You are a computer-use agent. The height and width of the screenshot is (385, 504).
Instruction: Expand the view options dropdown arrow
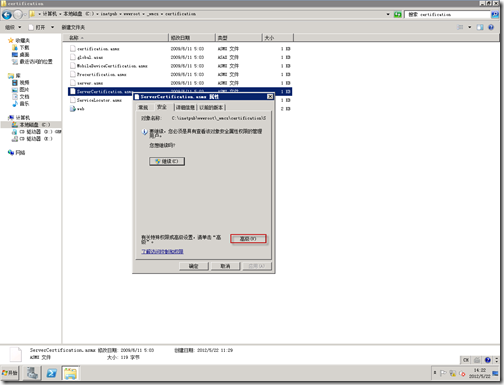tap(469, 27)
